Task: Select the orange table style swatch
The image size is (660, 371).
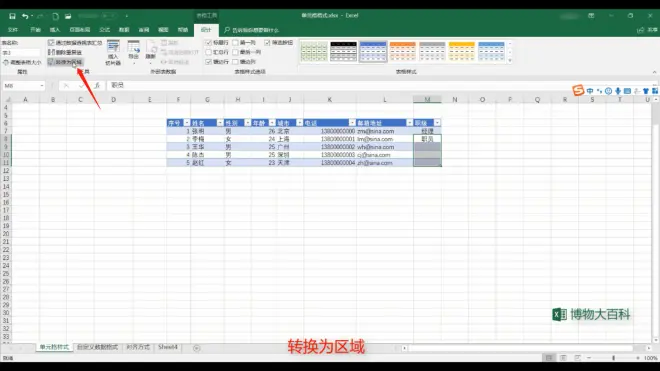Action: [x=402, y=51]
